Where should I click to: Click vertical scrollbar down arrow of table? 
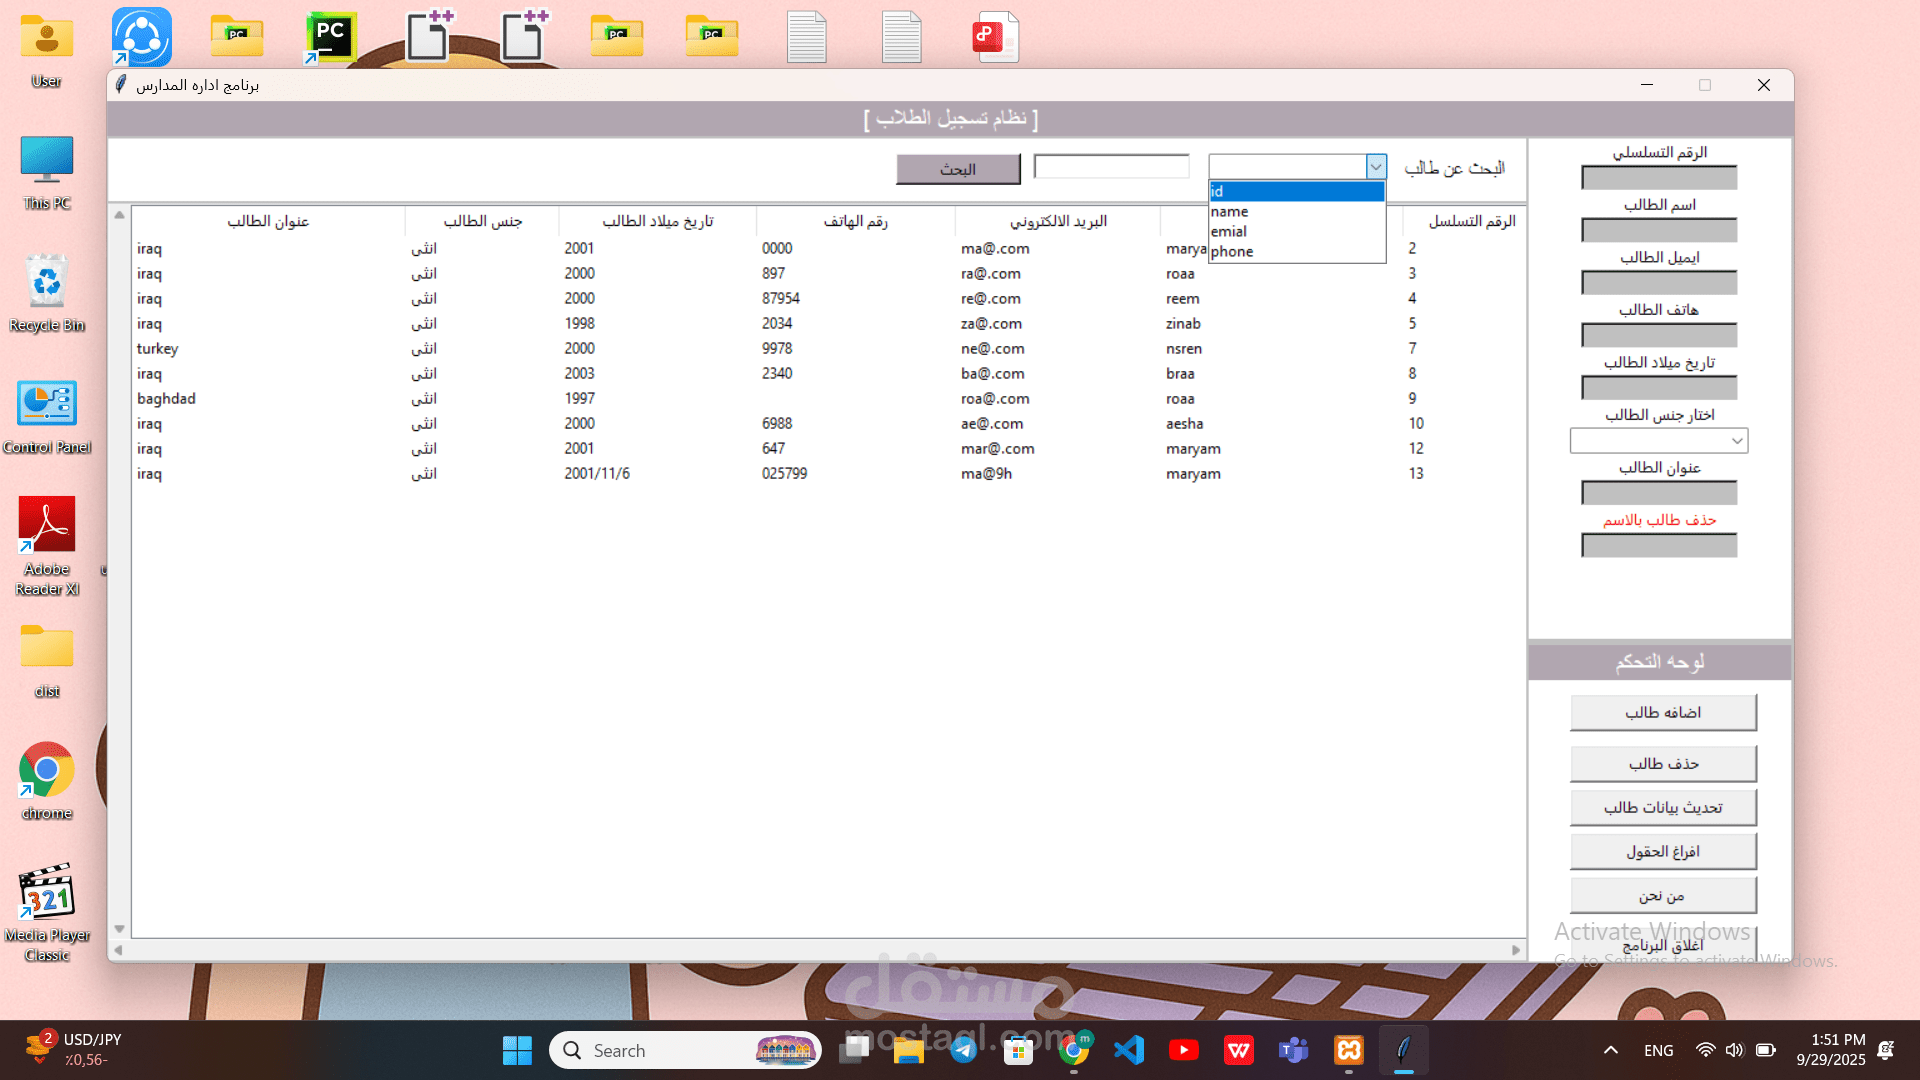click(x=120, y=929)
